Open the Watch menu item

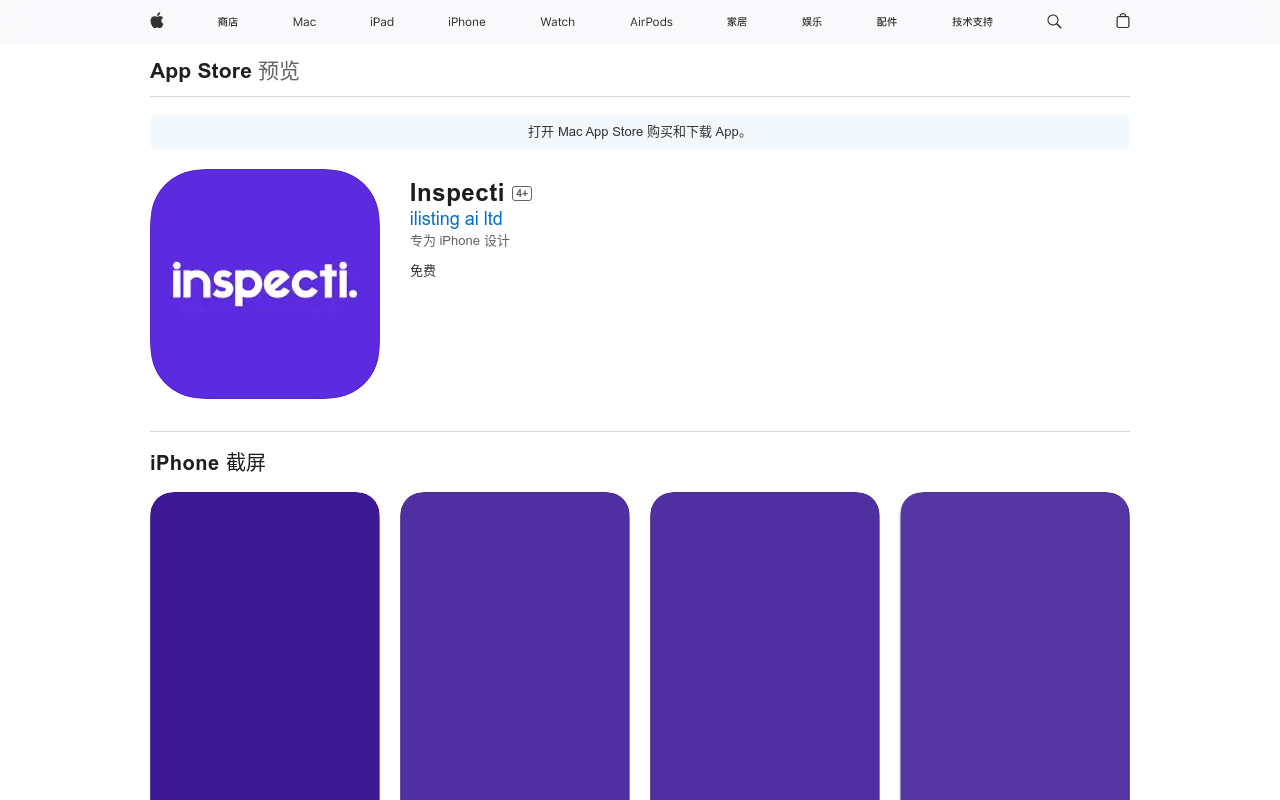click(x=558, y=22)
